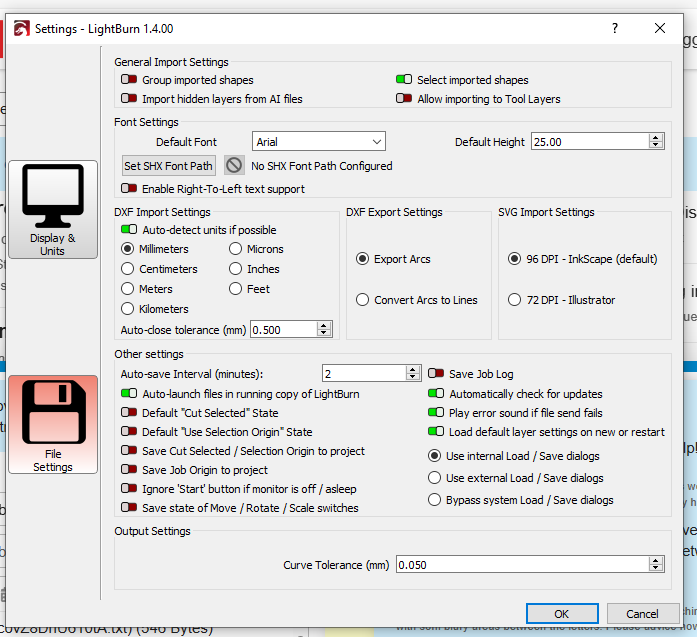Toggle Auto-detect units if possible
This screenshot has height=637, width=697.
pyautogui.click(x=129, y=229)
